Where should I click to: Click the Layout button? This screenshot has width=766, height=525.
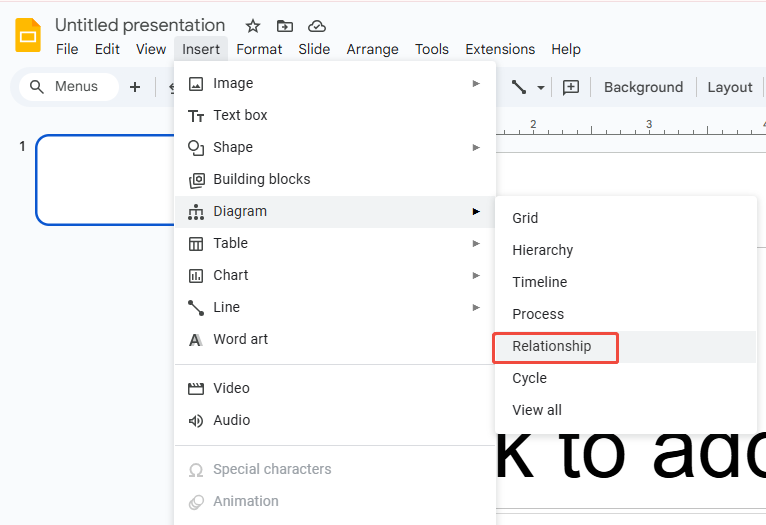point(729,87)
